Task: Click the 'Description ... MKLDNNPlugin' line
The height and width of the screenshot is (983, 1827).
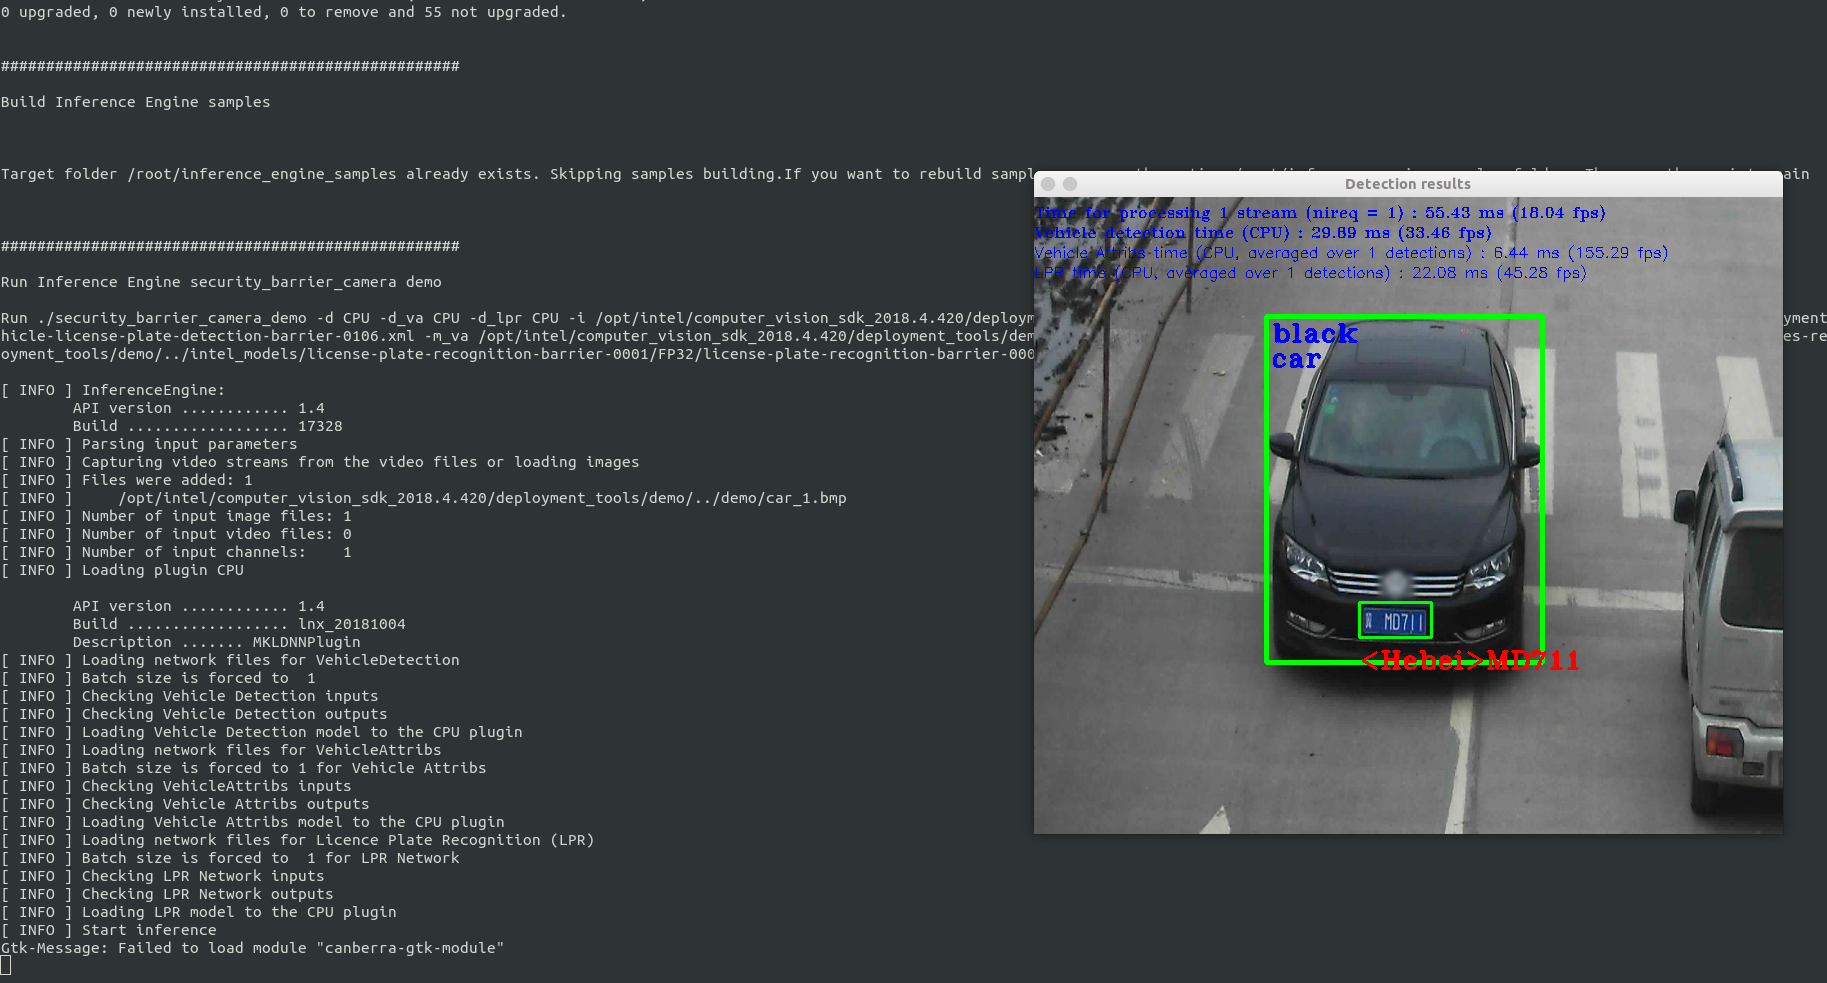Action: (x=216, y=642)
